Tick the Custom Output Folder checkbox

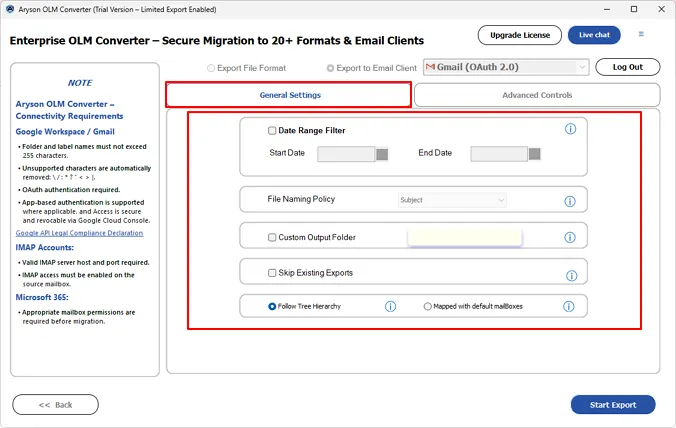pyautogui.click(x=272, y=237)
